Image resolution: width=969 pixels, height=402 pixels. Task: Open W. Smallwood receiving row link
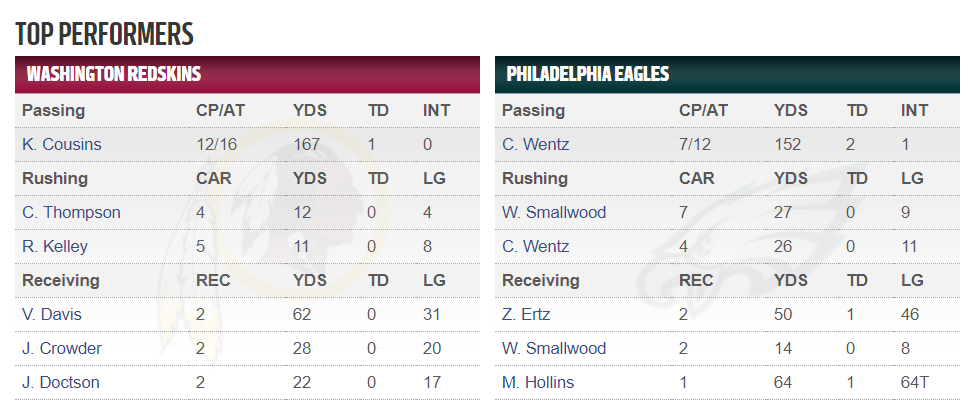tap(554, 349)
